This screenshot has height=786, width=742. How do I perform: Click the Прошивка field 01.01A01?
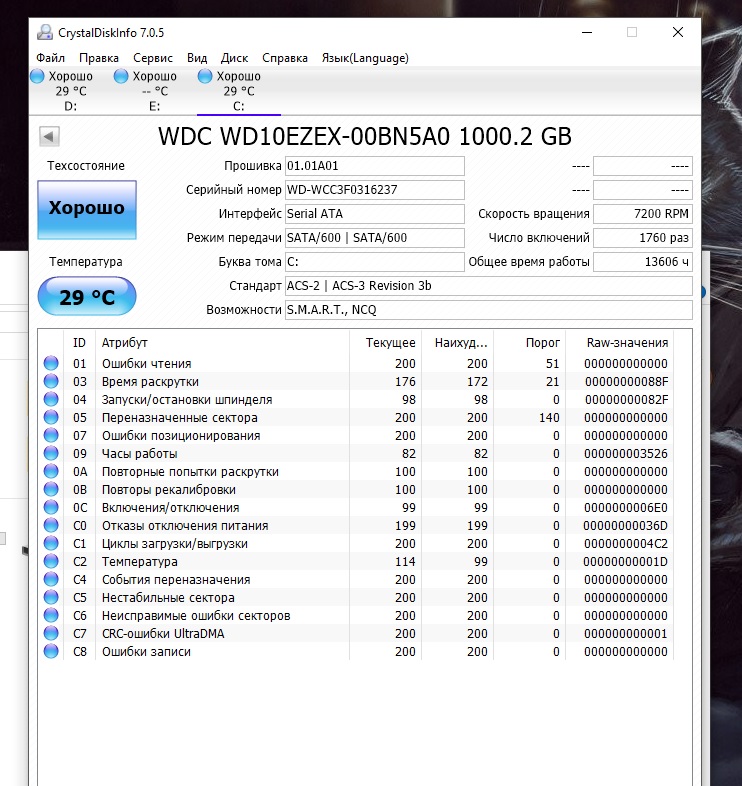[x=375, y=166]
